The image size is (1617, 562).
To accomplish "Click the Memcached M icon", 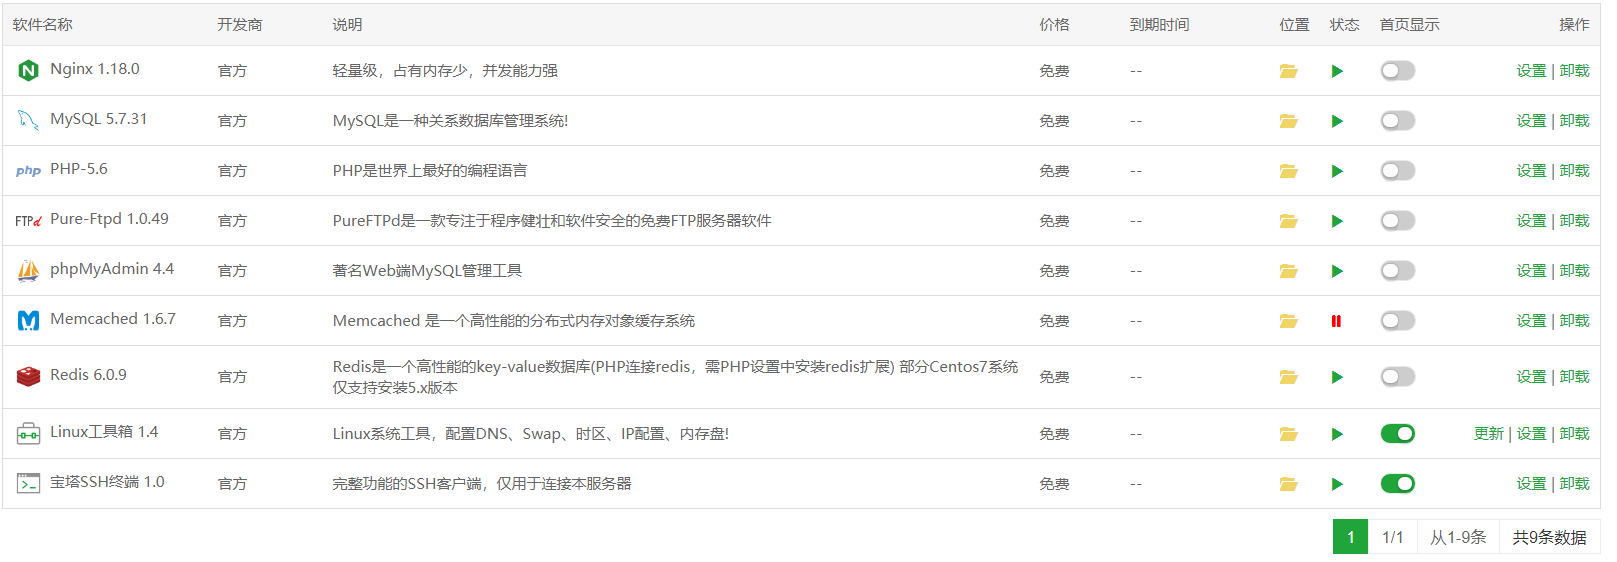I will click(28, 320).
